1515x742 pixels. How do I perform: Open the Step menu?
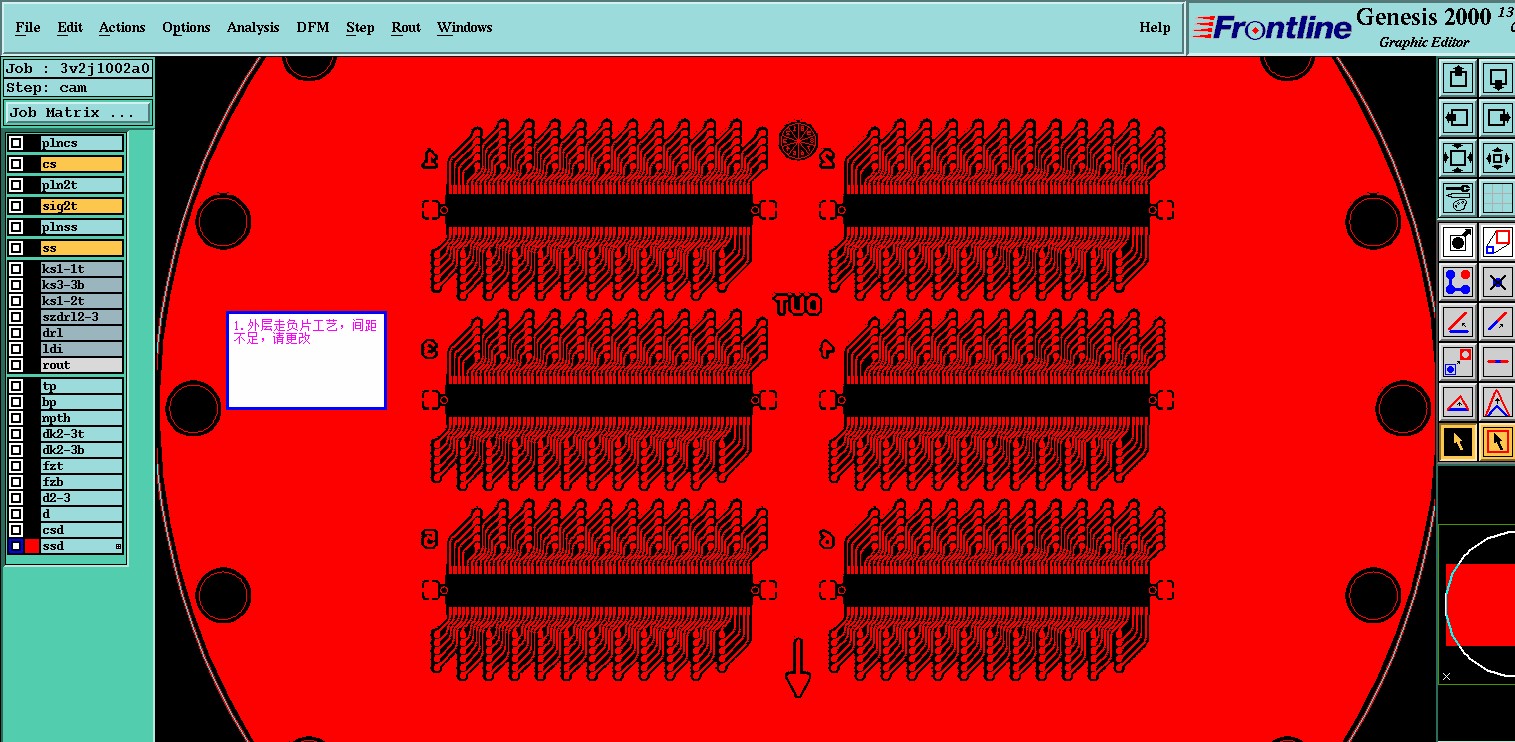(360, 27)
